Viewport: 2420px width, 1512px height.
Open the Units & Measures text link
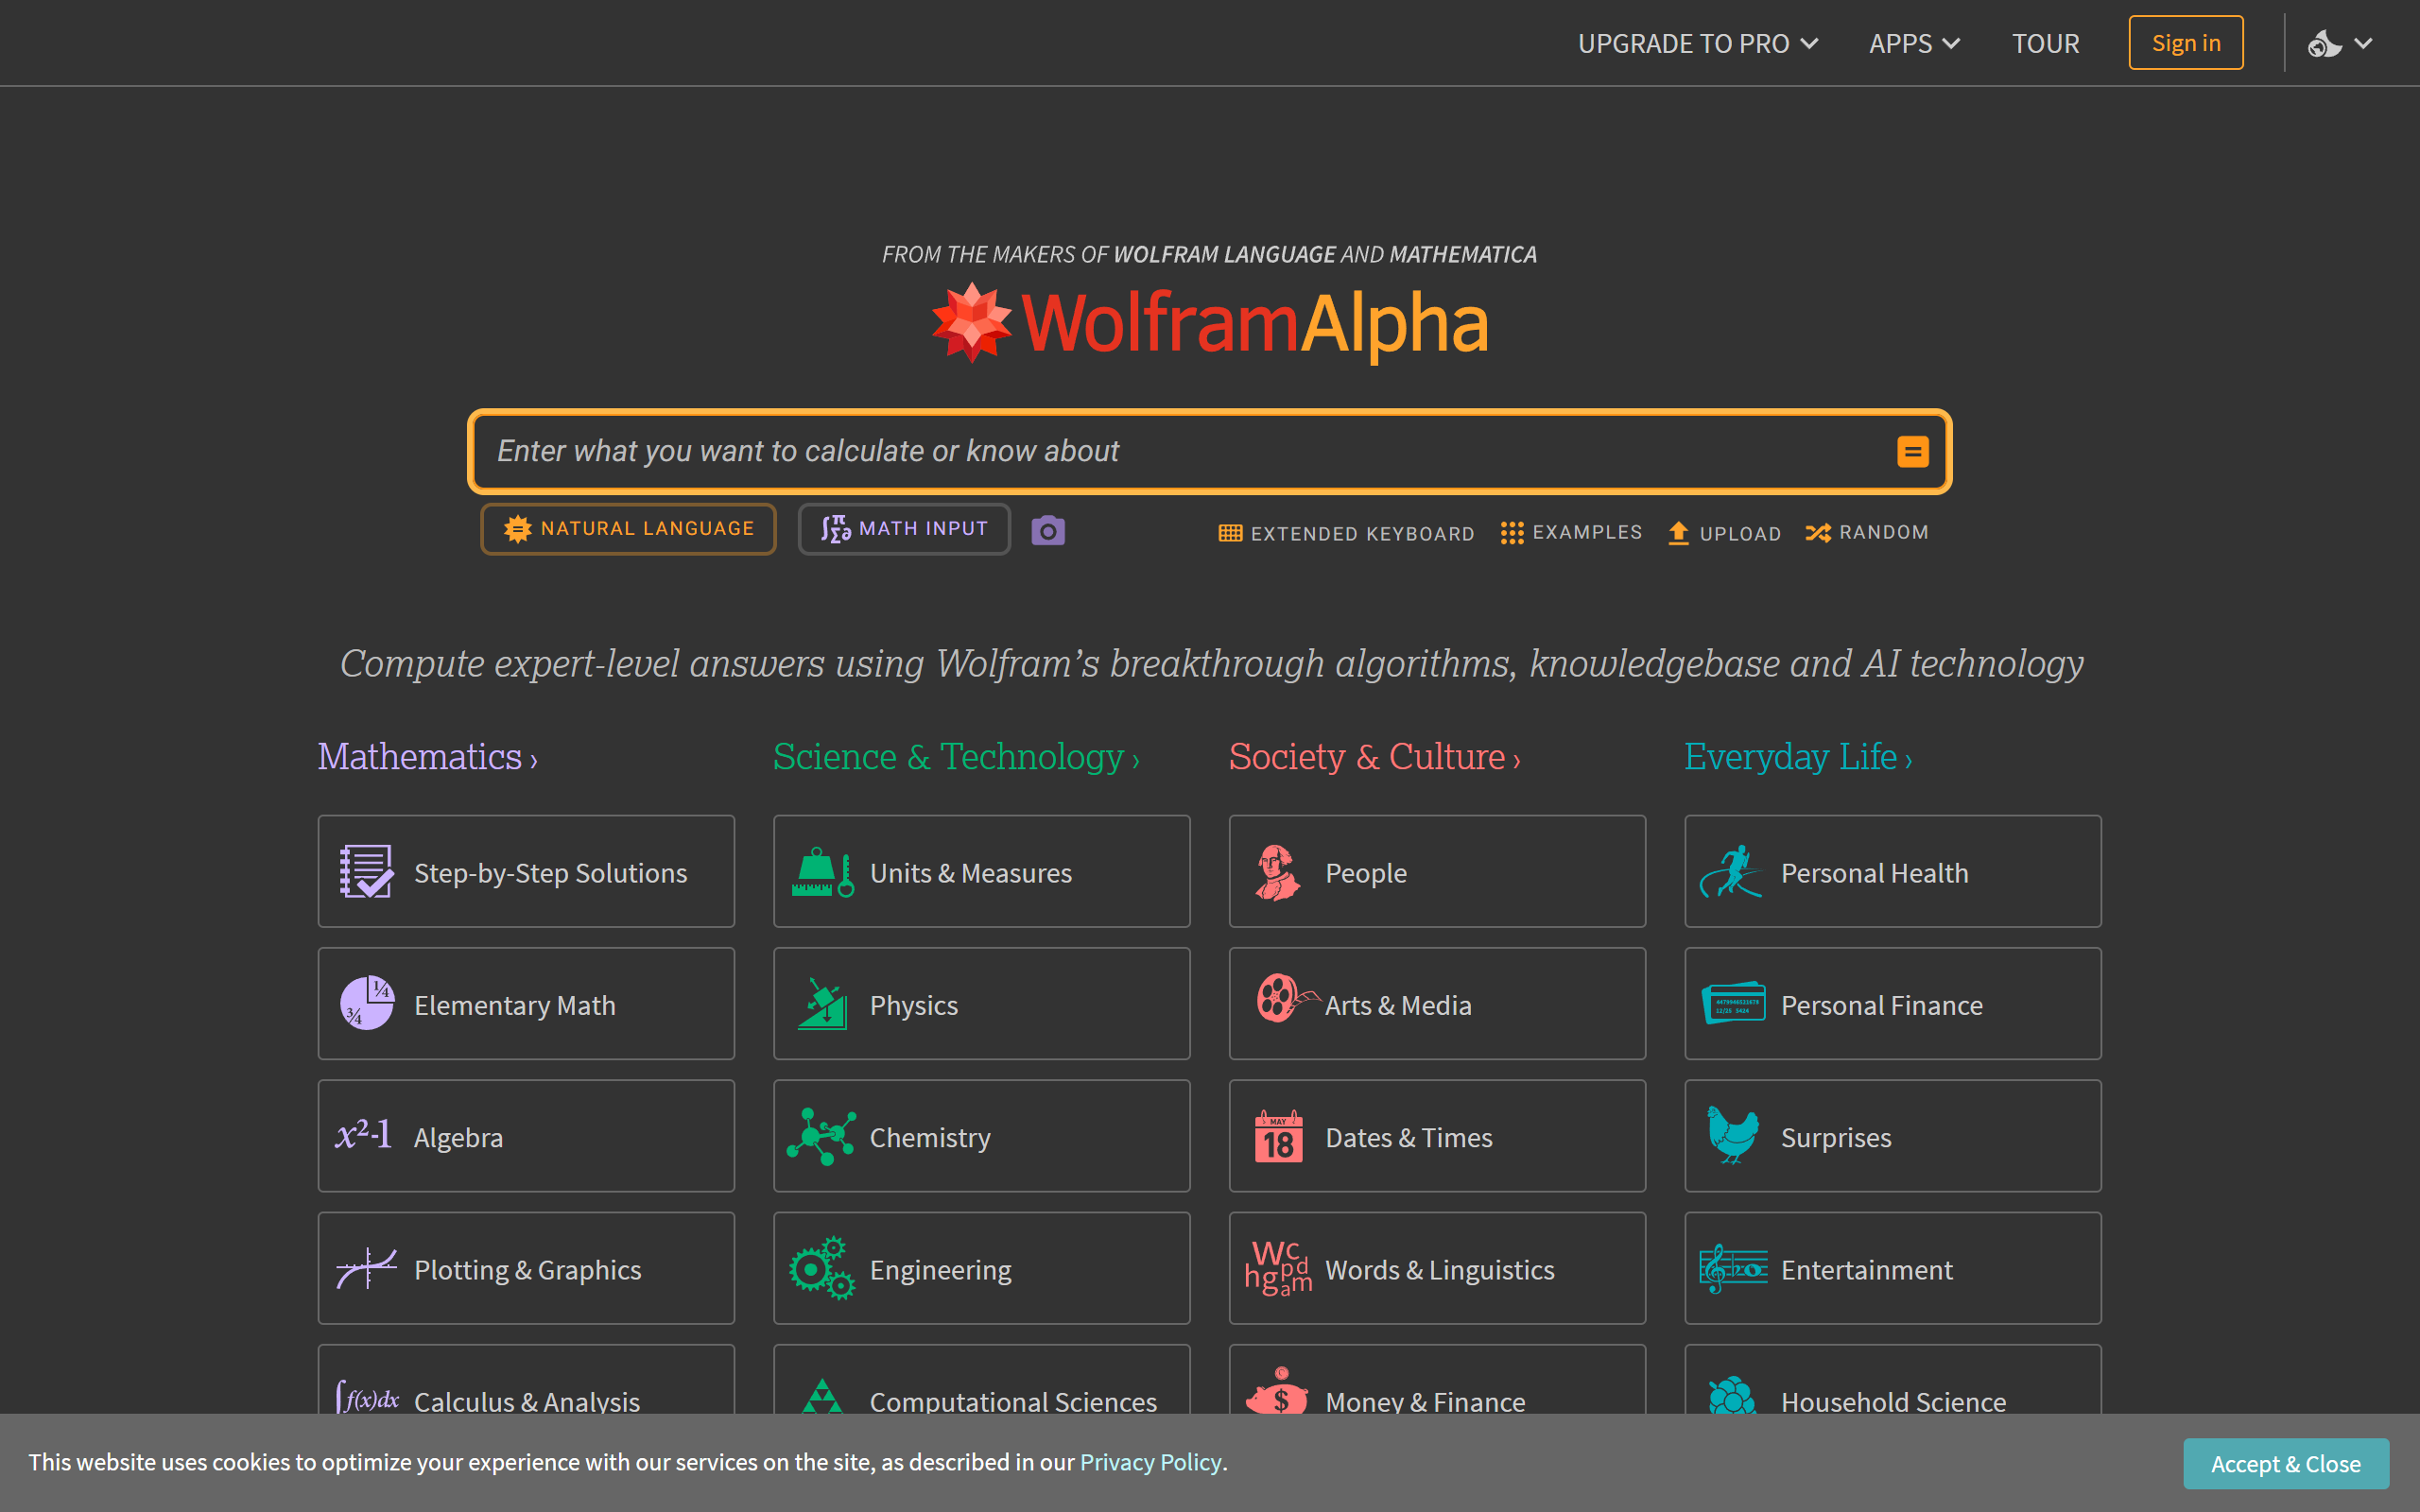971,873
